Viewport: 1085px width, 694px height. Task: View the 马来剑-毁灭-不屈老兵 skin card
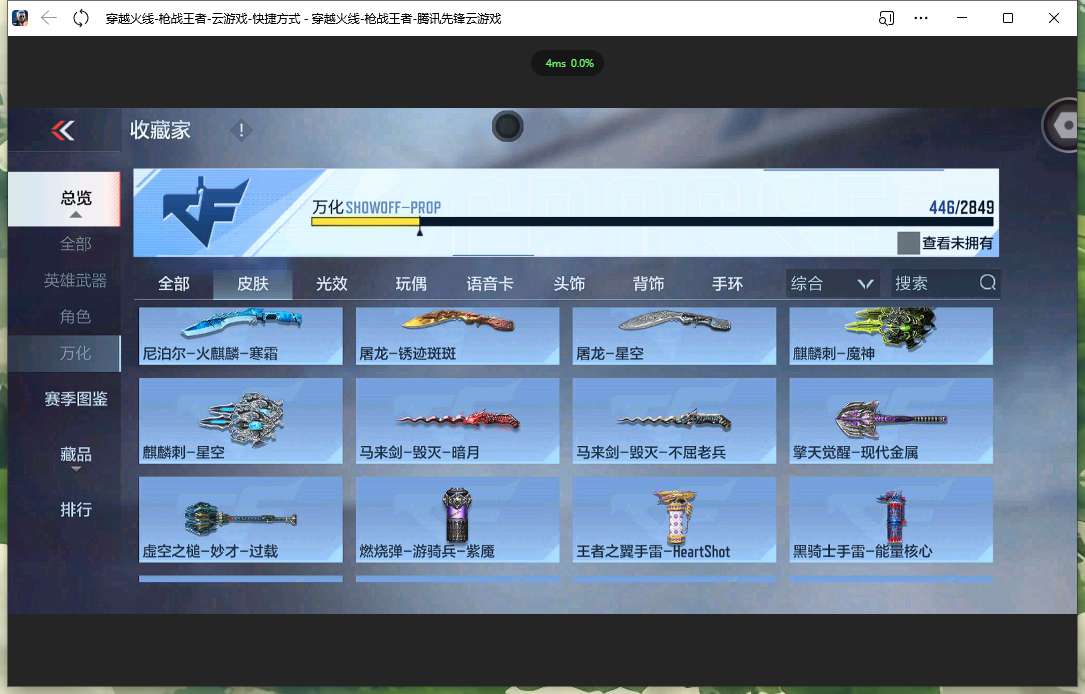pos(675,421)
